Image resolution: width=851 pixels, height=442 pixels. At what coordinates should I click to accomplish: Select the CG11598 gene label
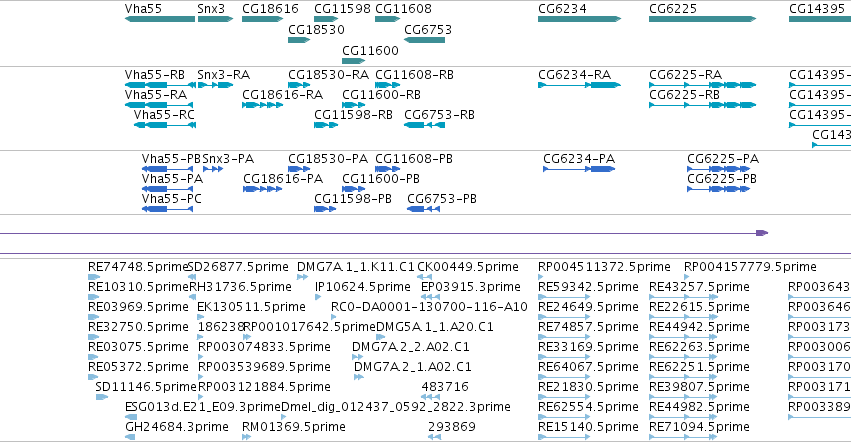point(342,9)
